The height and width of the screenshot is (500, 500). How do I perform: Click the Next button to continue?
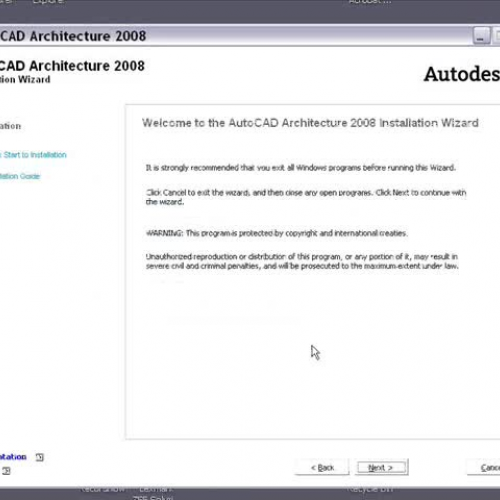pyautogui.click(x=382, y=467)
